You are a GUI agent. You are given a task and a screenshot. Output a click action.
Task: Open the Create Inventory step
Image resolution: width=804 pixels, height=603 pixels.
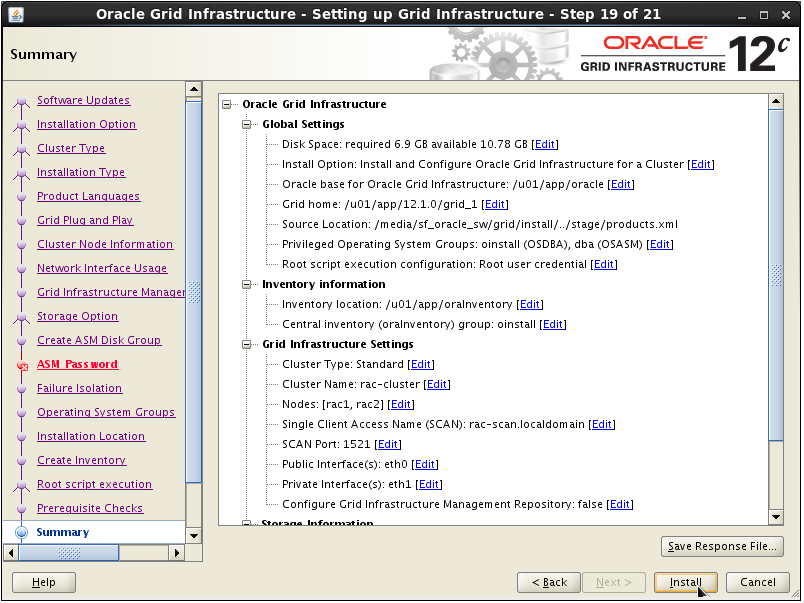(x=82, y=460)
